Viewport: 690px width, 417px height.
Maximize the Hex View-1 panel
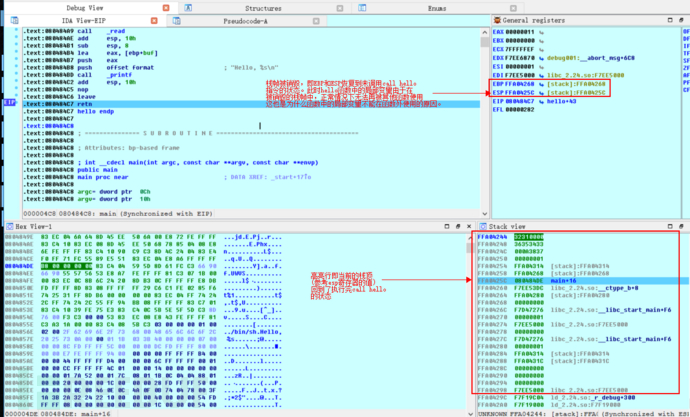(447, 226)
